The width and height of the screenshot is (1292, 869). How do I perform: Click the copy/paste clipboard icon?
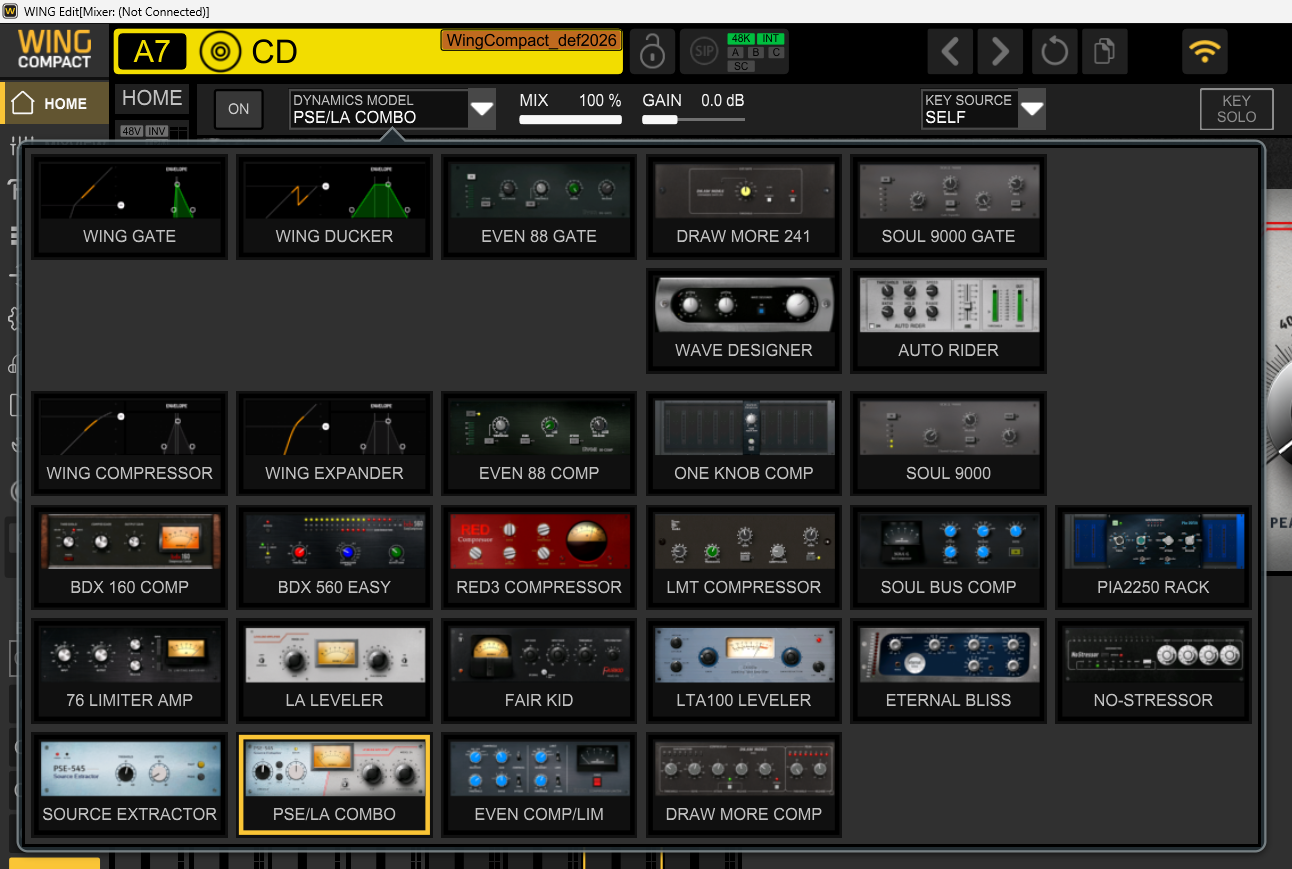tap(1104, 51)
